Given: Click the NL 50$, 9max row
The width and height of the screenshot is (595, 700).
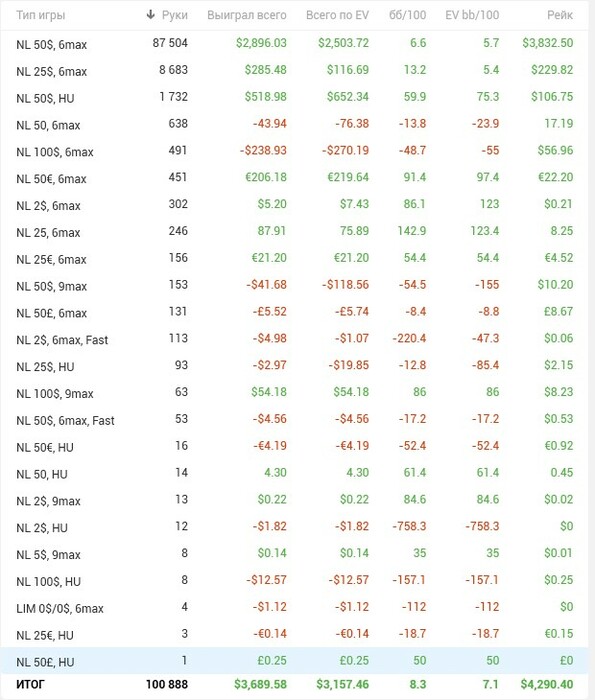Looking at the screenshot, I should click(x=295, y=285).
